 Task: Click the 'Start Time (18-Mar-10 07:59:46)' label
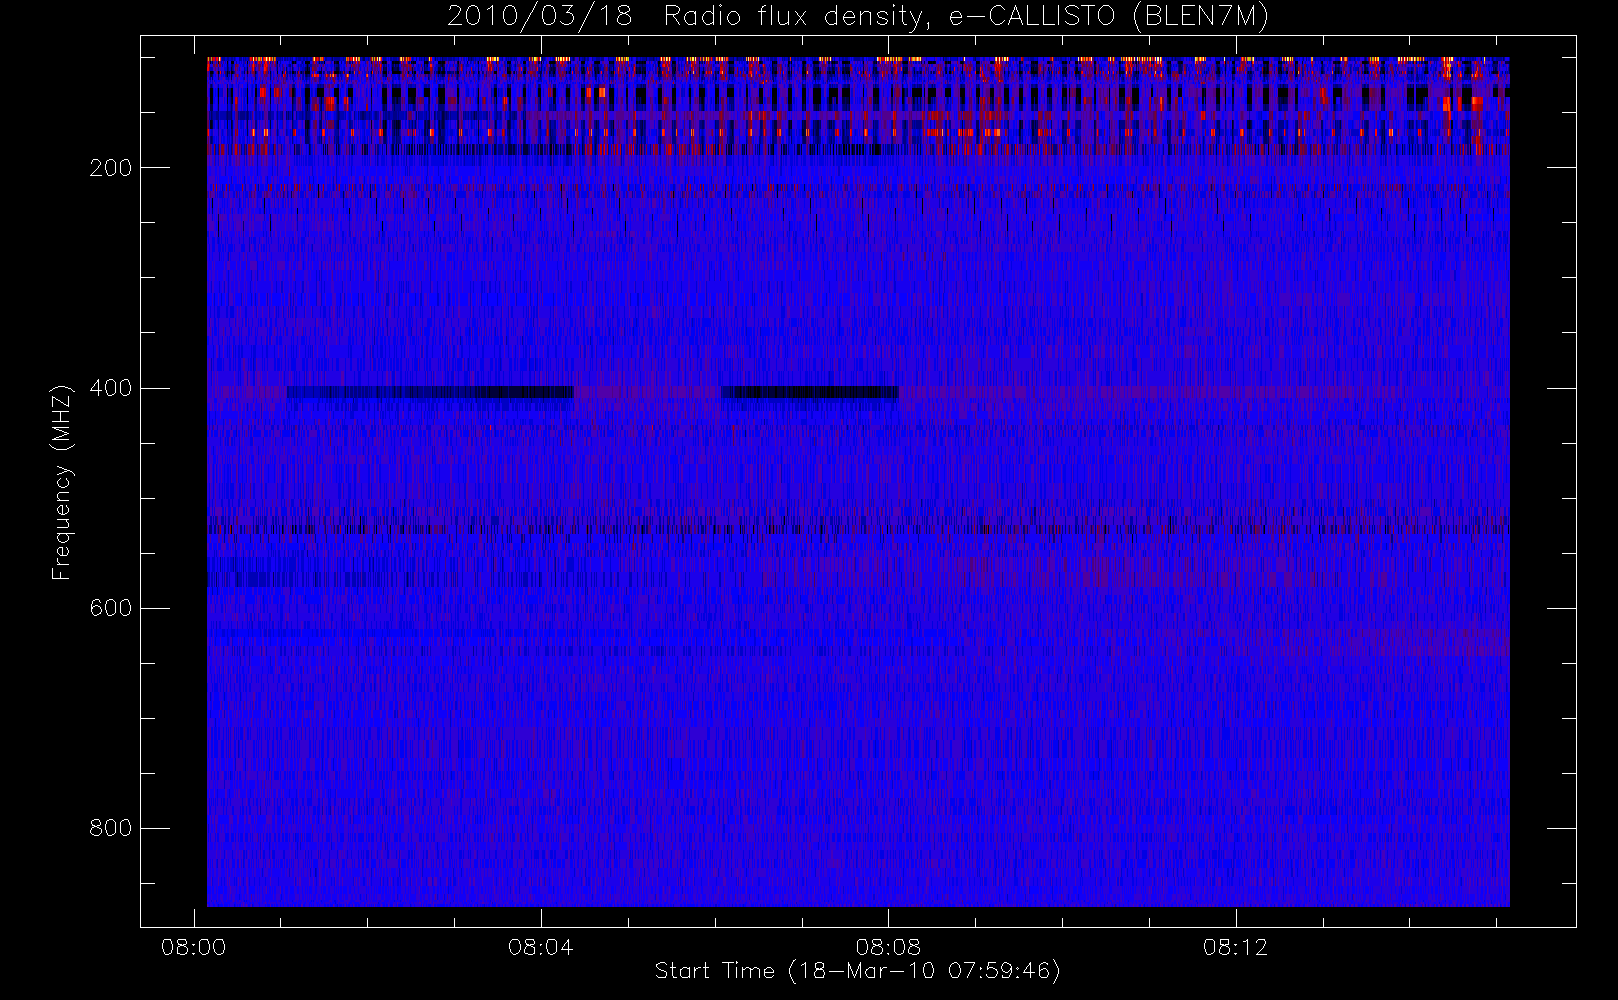click(x=857, y=971)
